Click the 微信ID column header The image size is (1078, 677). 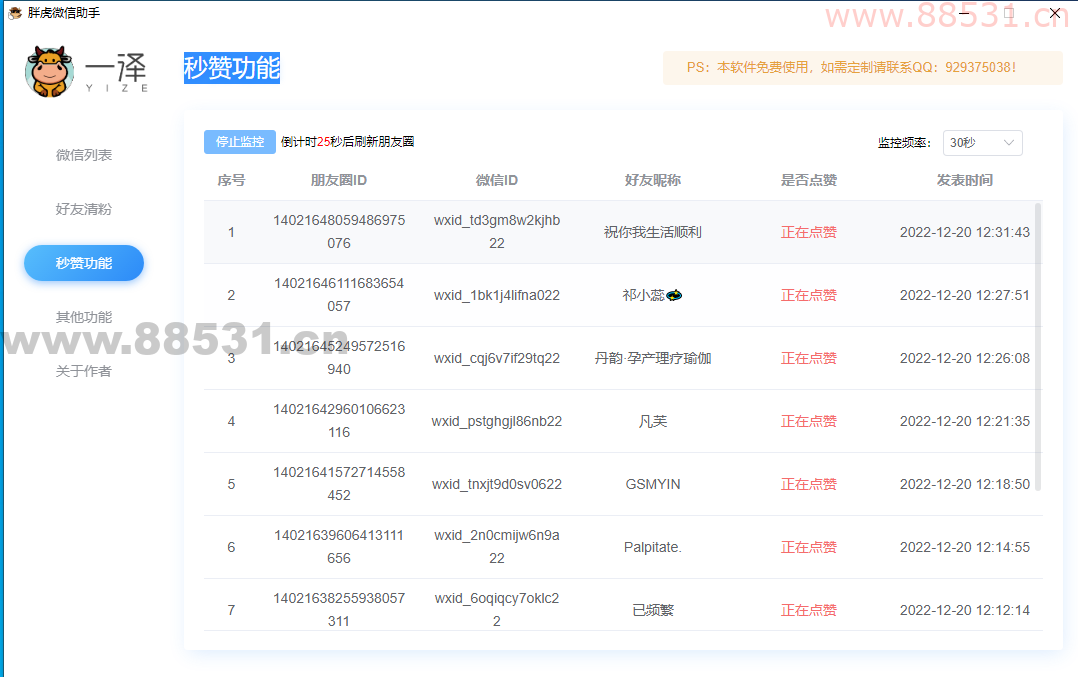[x=497, y=180]
